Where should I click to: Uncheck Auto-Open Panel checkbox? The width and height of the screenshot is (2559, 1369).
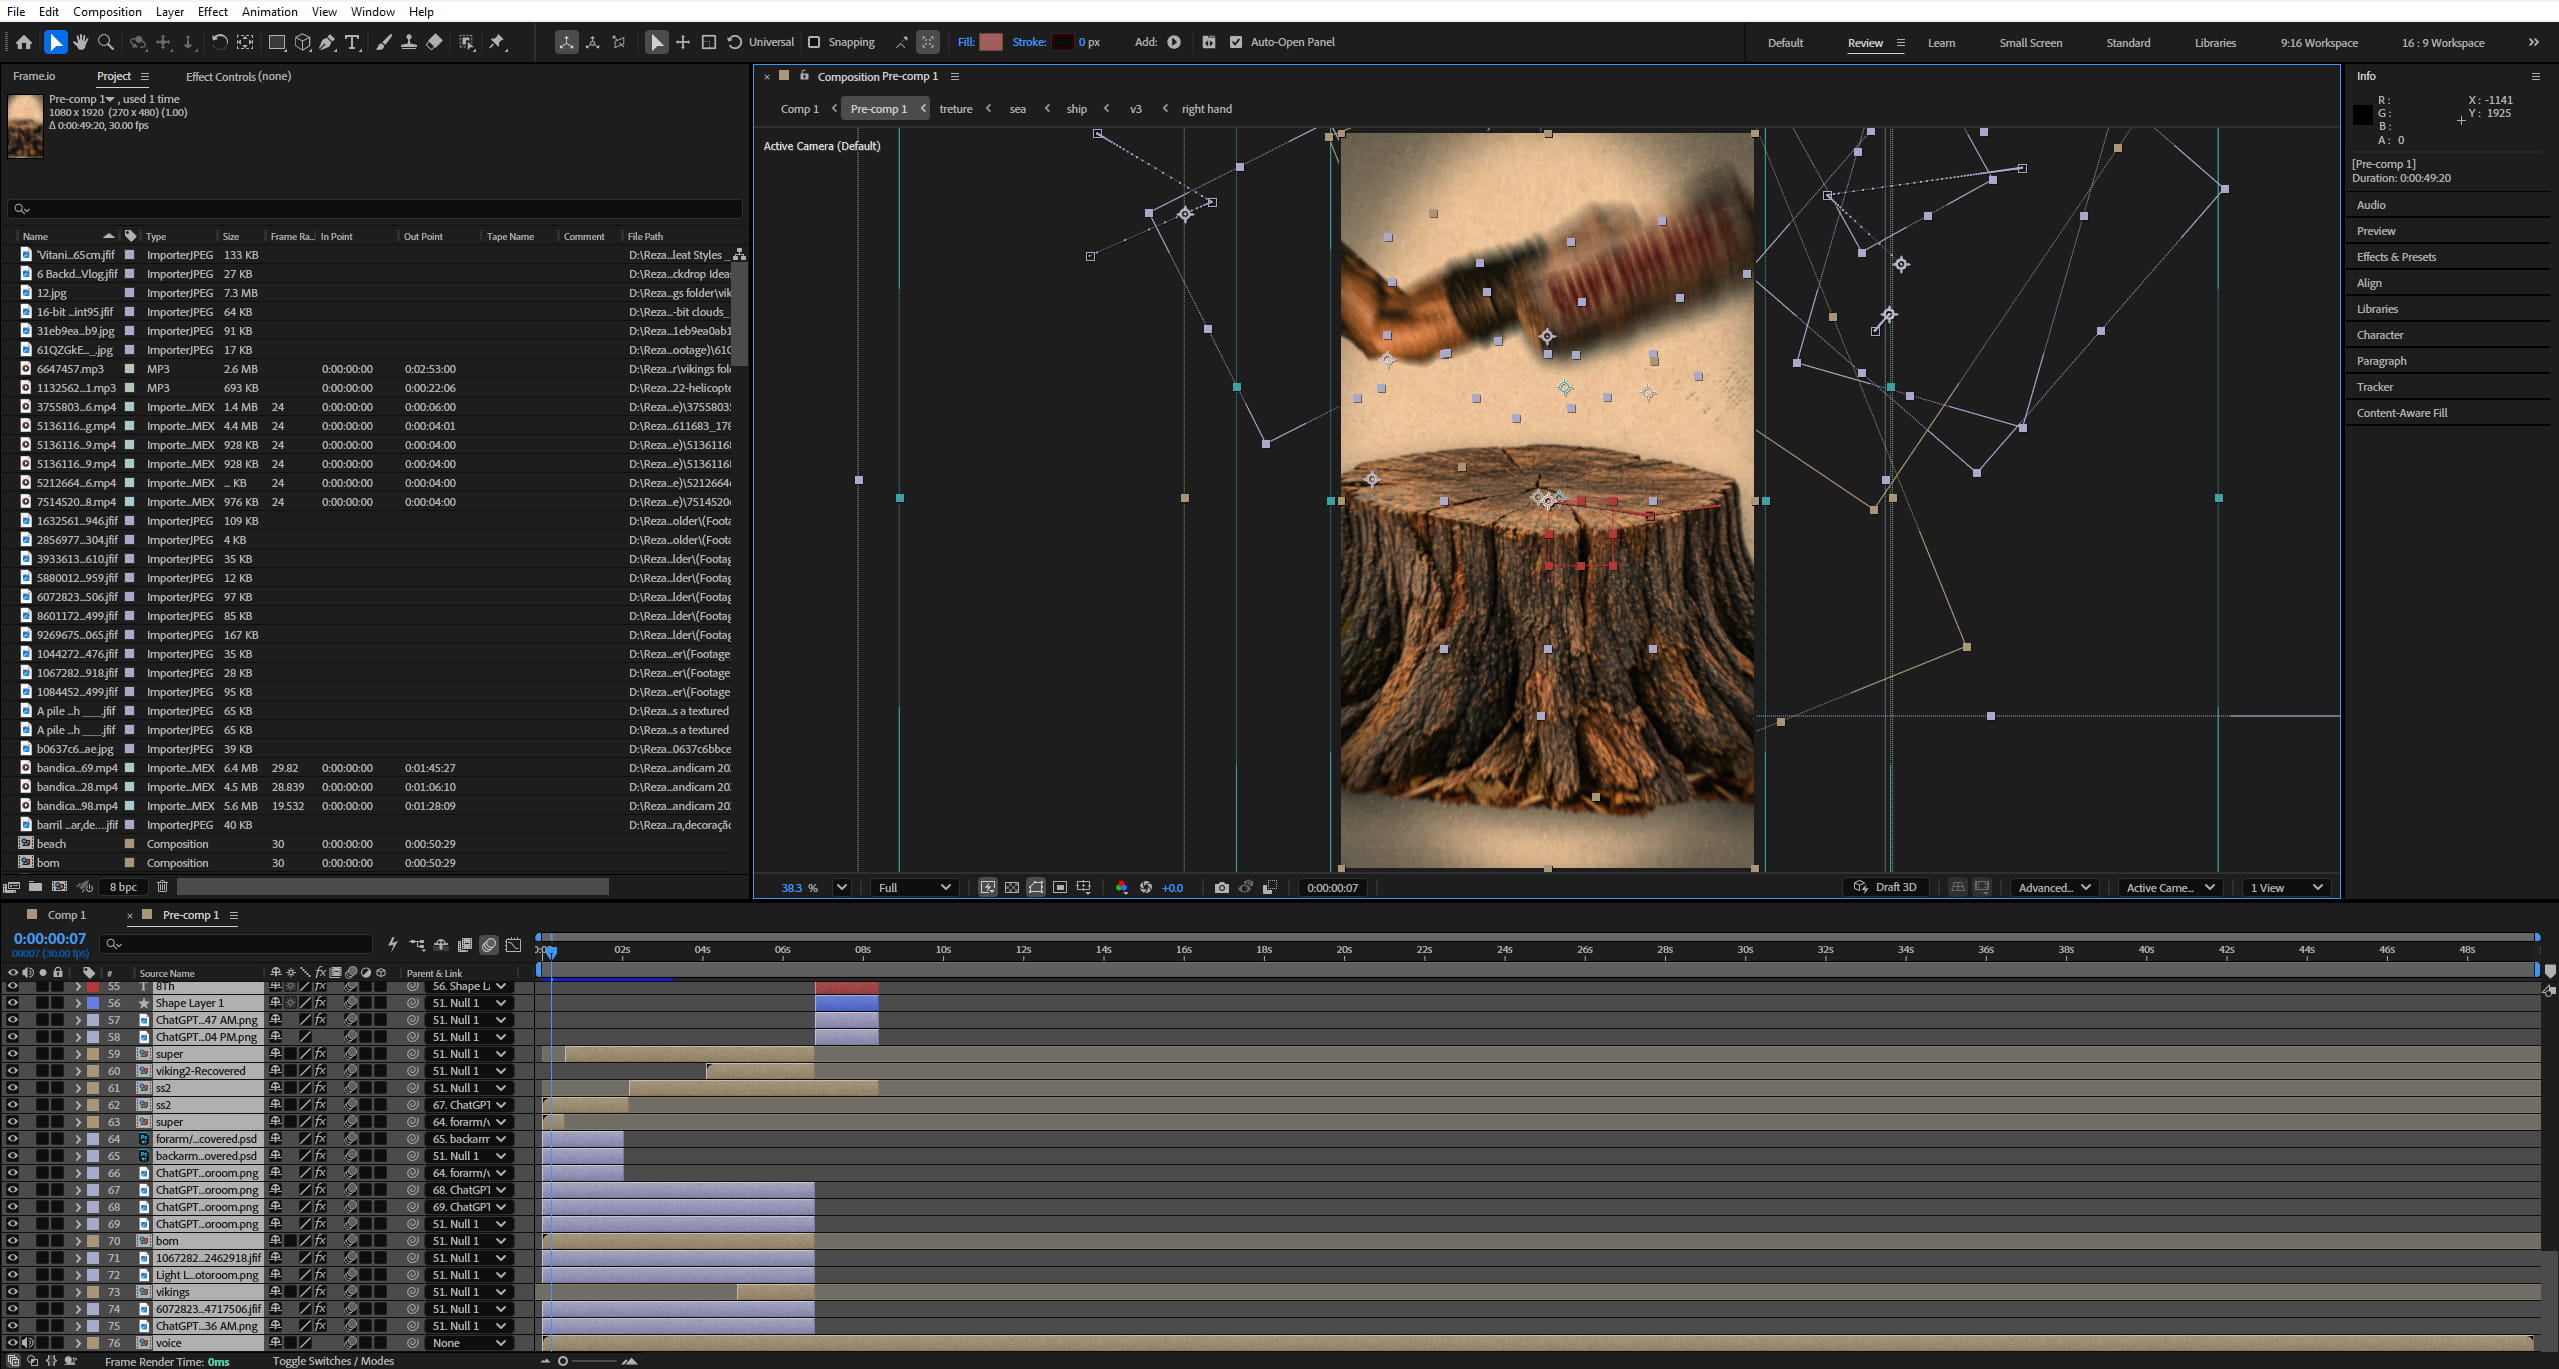(x=1236, y=42)
